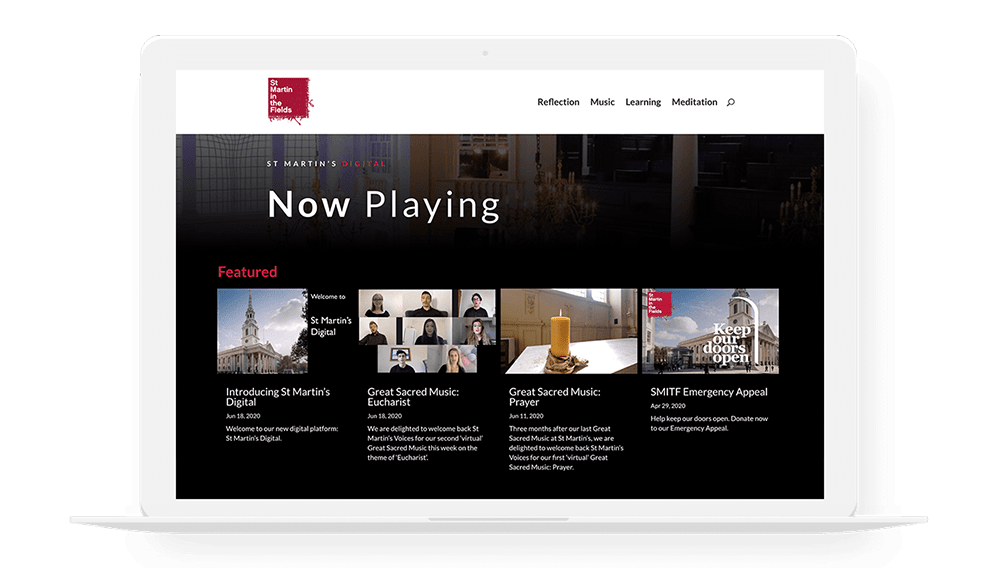Open the Music menu item
Viewport: 1000px width, 568px height.
[602, 102]
